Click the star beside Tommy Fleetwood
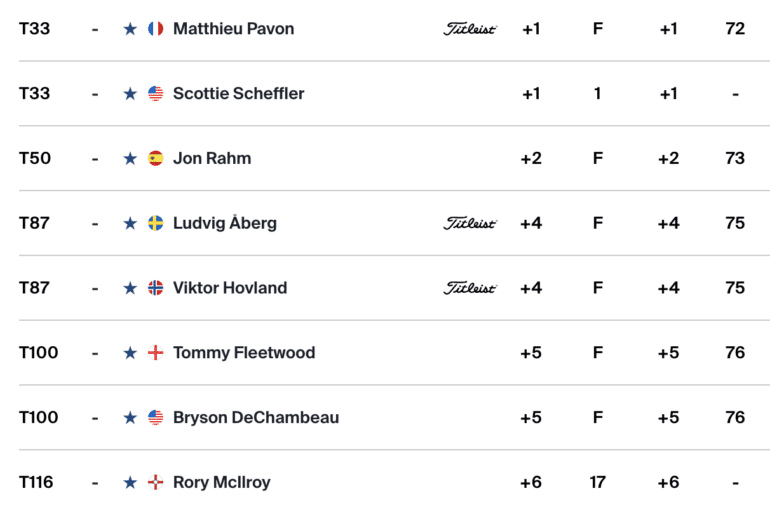Screen dimensions: 770x512 [x=130, y=353]
